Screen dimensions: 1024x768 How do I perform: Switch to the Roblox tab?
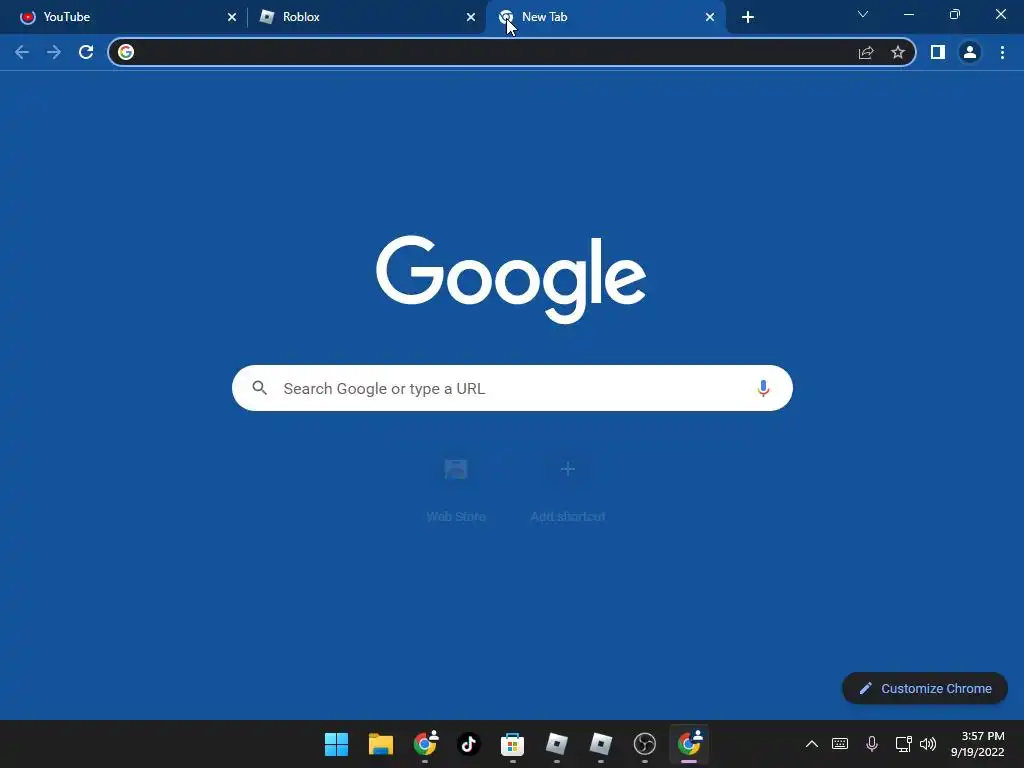pyautogui.click(x=366, y=17)
